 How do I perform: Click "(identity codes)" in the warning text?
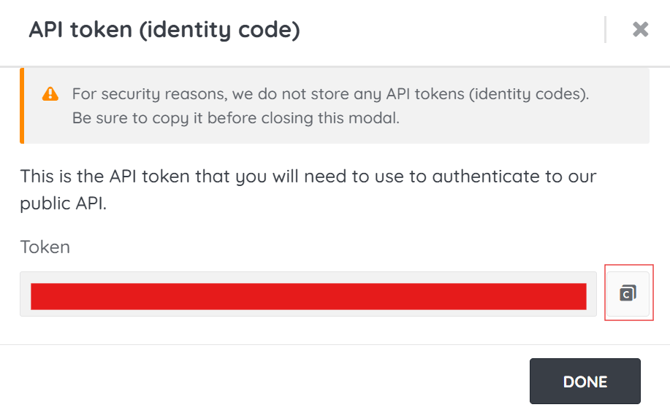coord(529,94)
